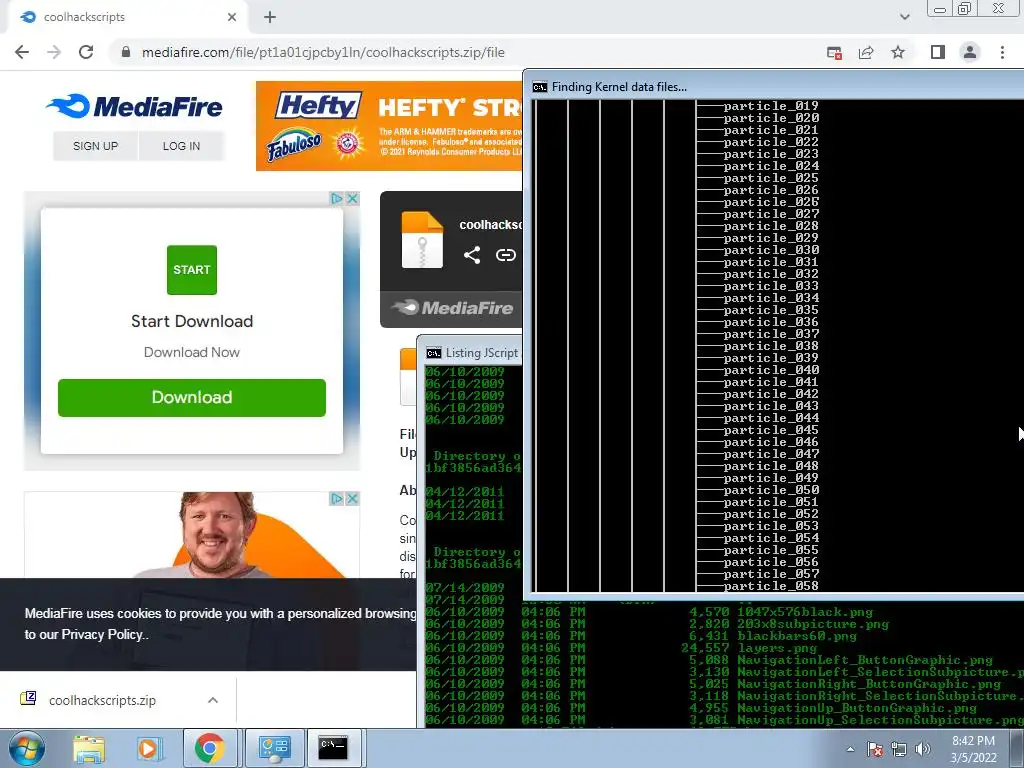Open Chrome profile avatar
This screenshot has height=768, width=1024.
click(x=970, y=52)
